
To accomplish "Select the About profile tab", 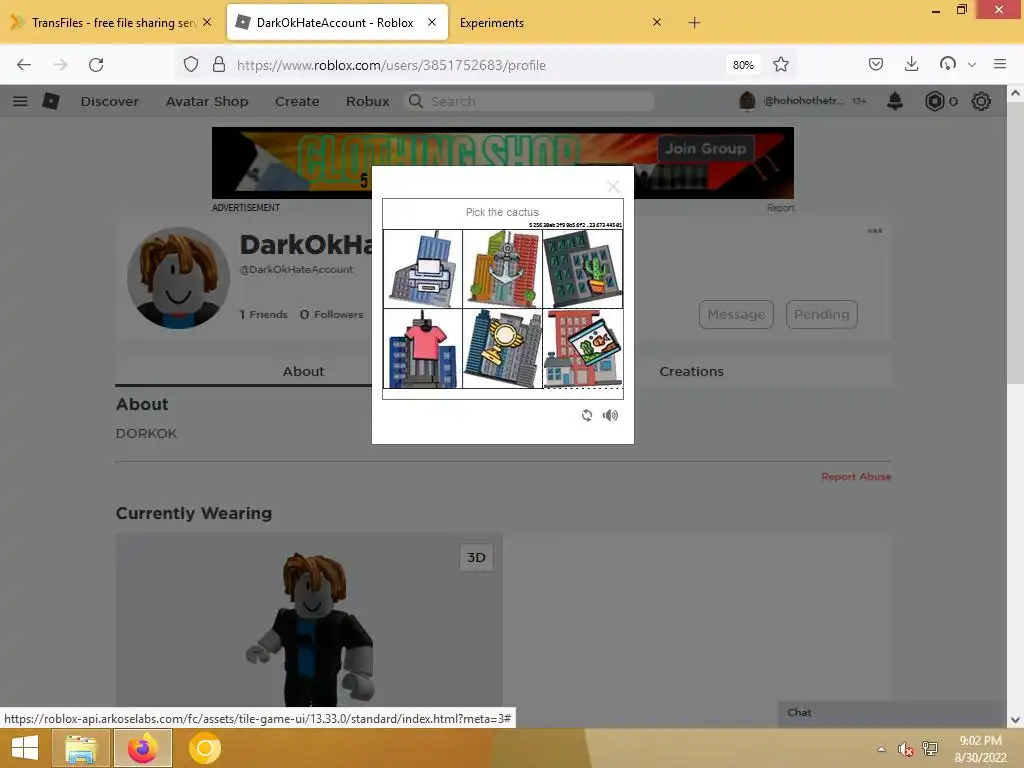I will pos(303,371).
